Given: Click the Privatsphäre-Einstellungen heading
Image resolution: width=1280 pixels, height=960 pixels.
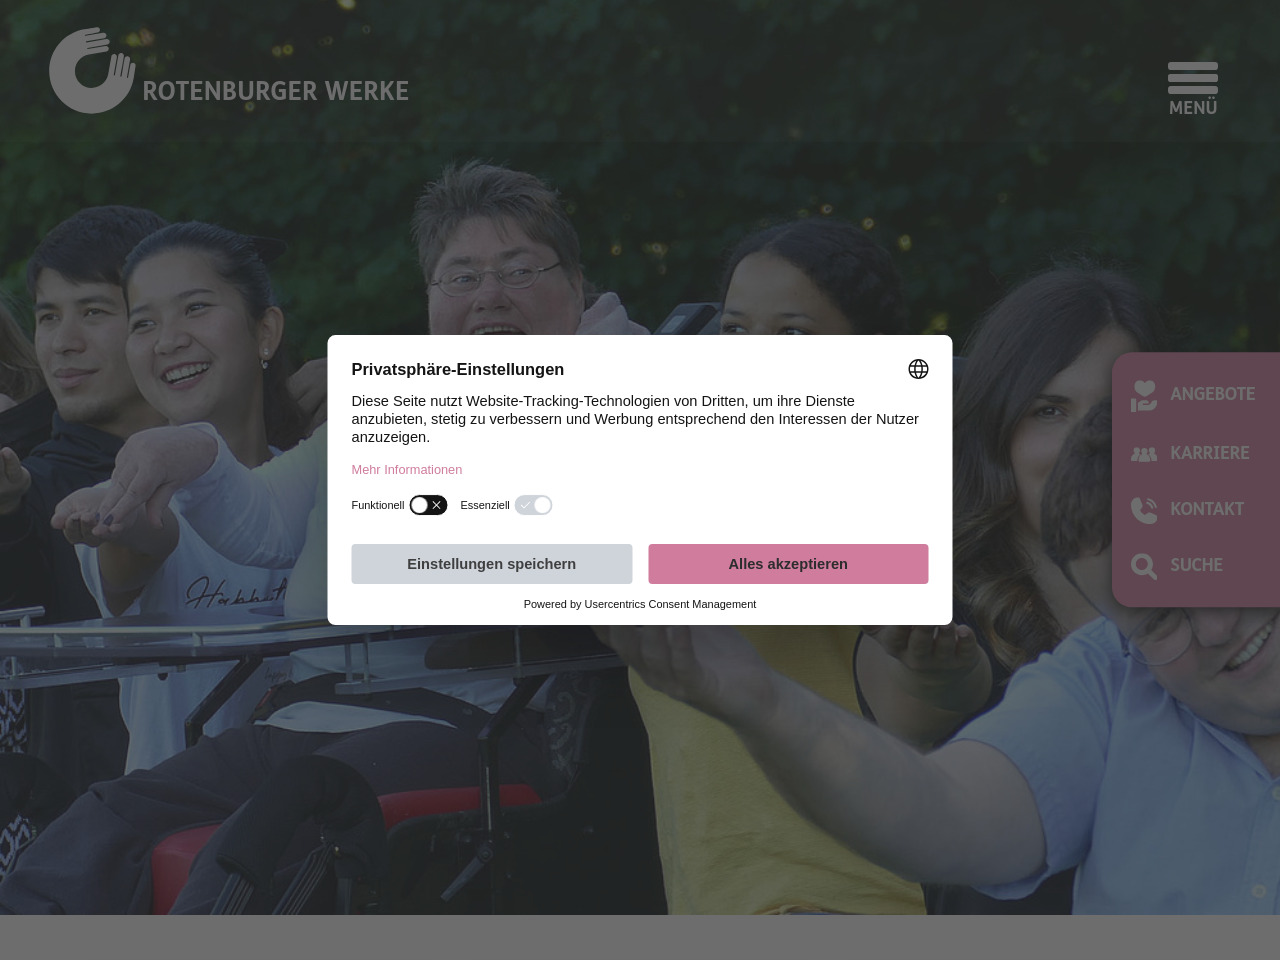Looking at the screenshot, I should (457, 370).
